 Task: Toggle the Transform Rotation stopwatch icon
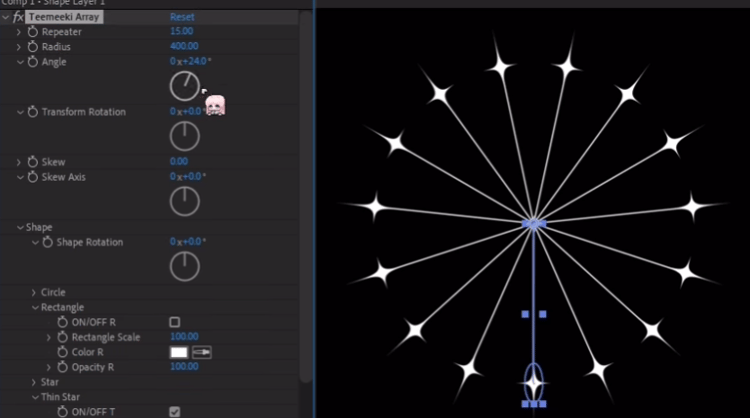coord(33,112)
